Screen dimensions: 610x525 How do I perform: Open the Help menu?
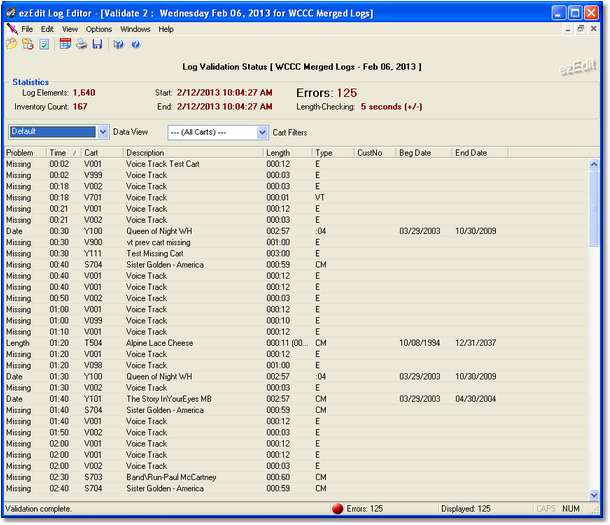click(166, 29)
